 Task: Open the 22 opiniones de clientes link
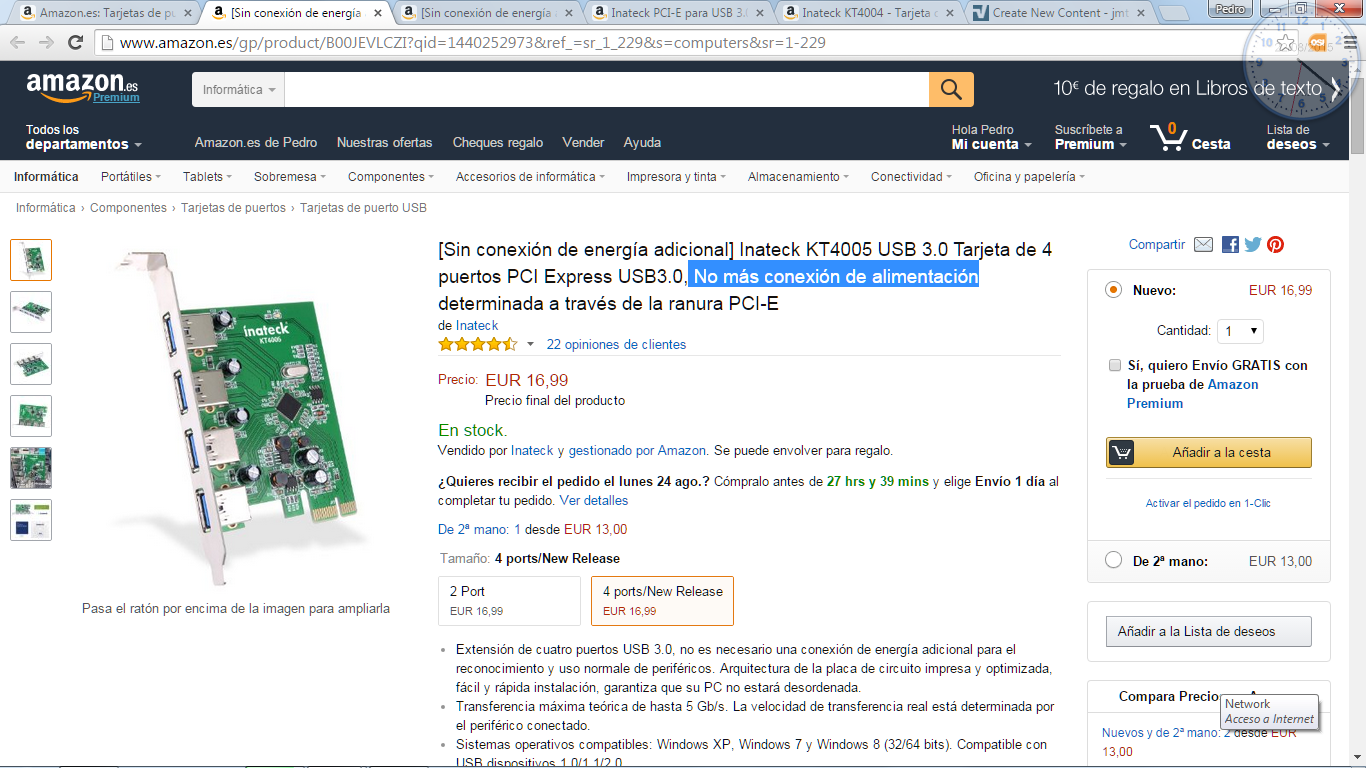coord(616,344)
